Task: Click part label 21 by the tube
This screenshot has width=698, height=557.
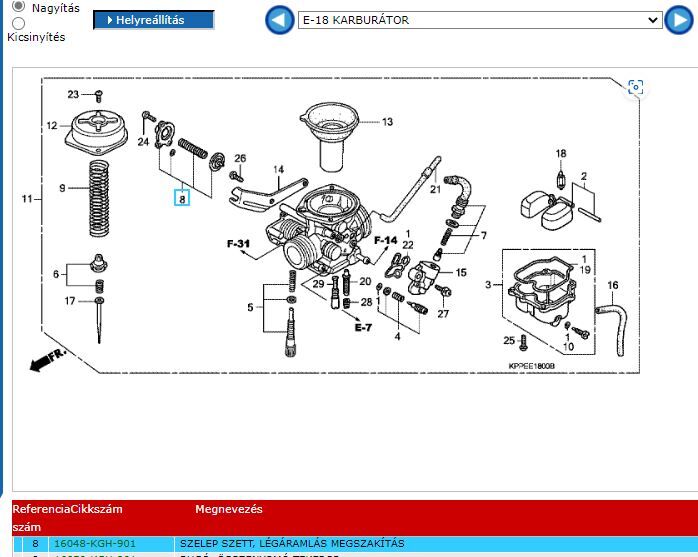Action: click(x=435, y=189)
